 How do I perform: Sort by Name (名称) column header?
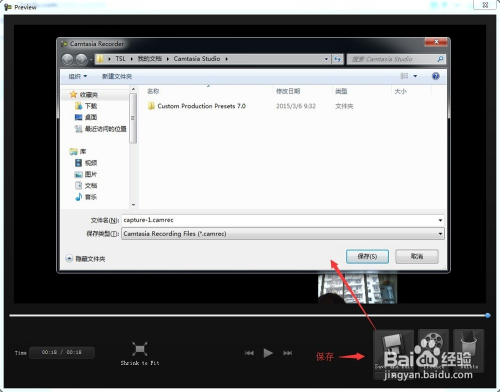pyautogui.click(x=153, y=91)
